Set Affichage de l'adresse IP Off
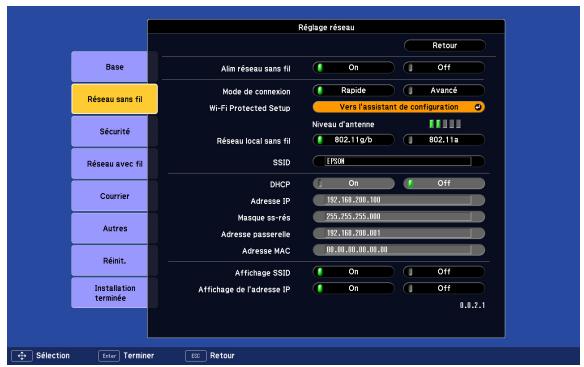The image size is (584, 367). pyautogui.click(x=444, y=288)
